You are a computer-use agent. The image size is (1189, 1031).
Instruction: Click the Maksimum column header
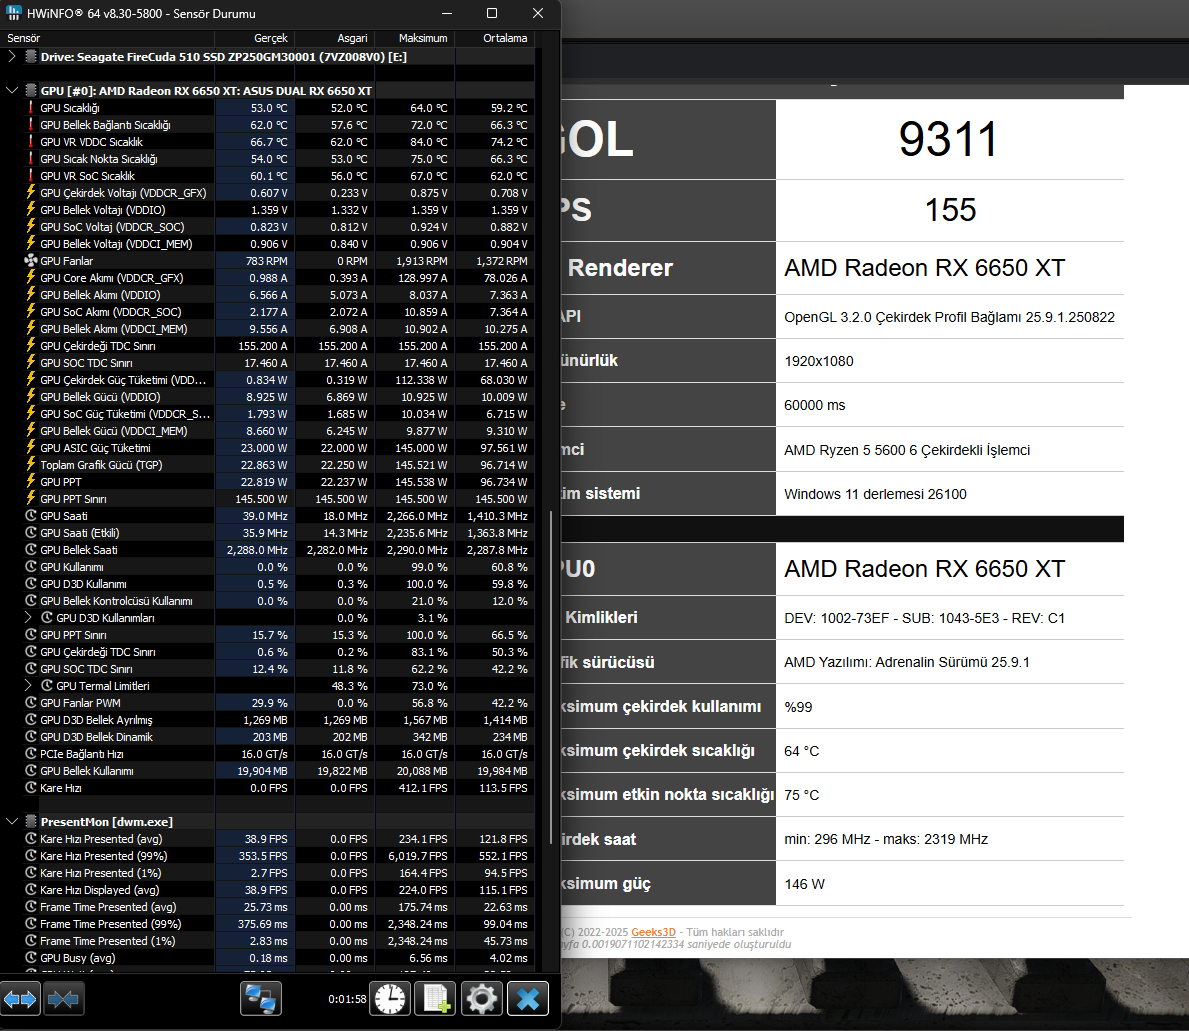[x=423, y=38]
